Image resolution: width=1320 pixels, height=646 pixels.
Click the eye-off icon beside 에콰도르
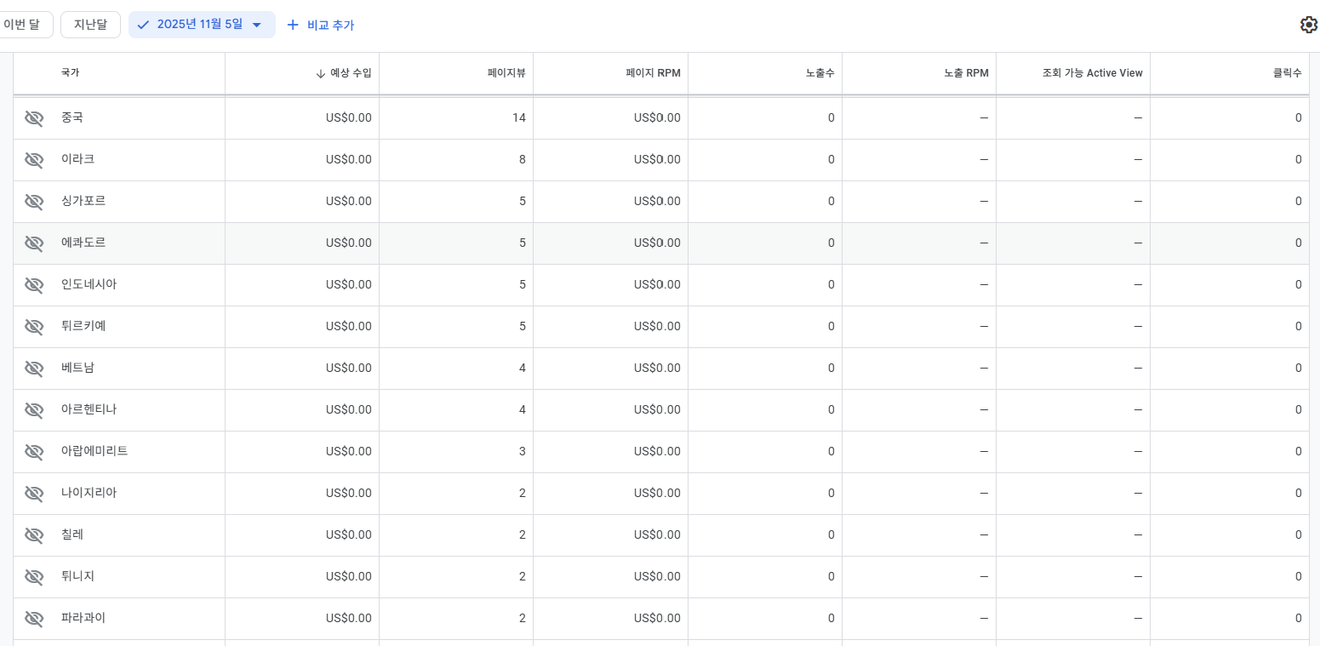[x=34, y=243]
